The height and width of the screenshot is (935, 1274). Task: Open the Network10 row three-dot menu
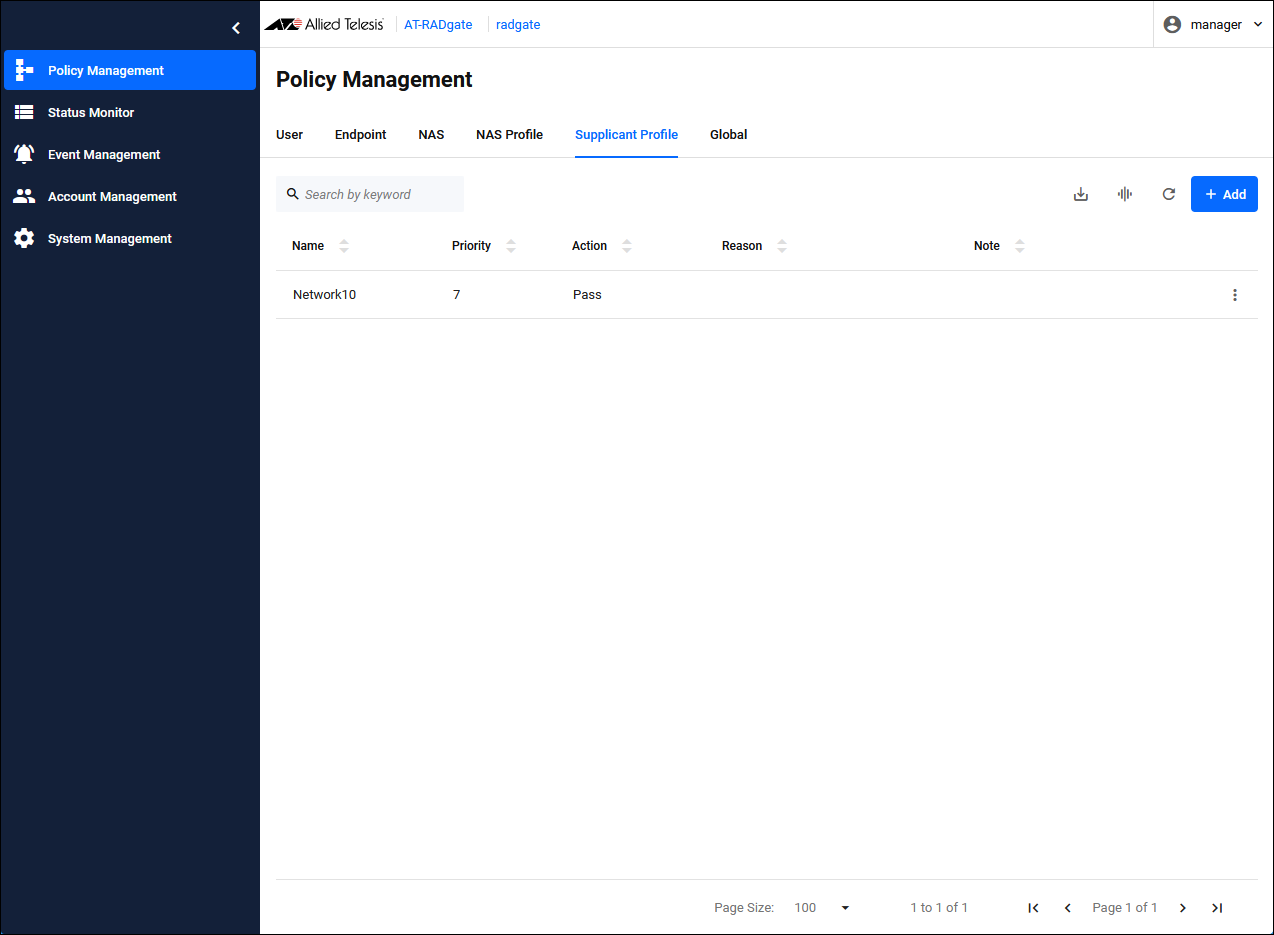[x=1235, y=295]
